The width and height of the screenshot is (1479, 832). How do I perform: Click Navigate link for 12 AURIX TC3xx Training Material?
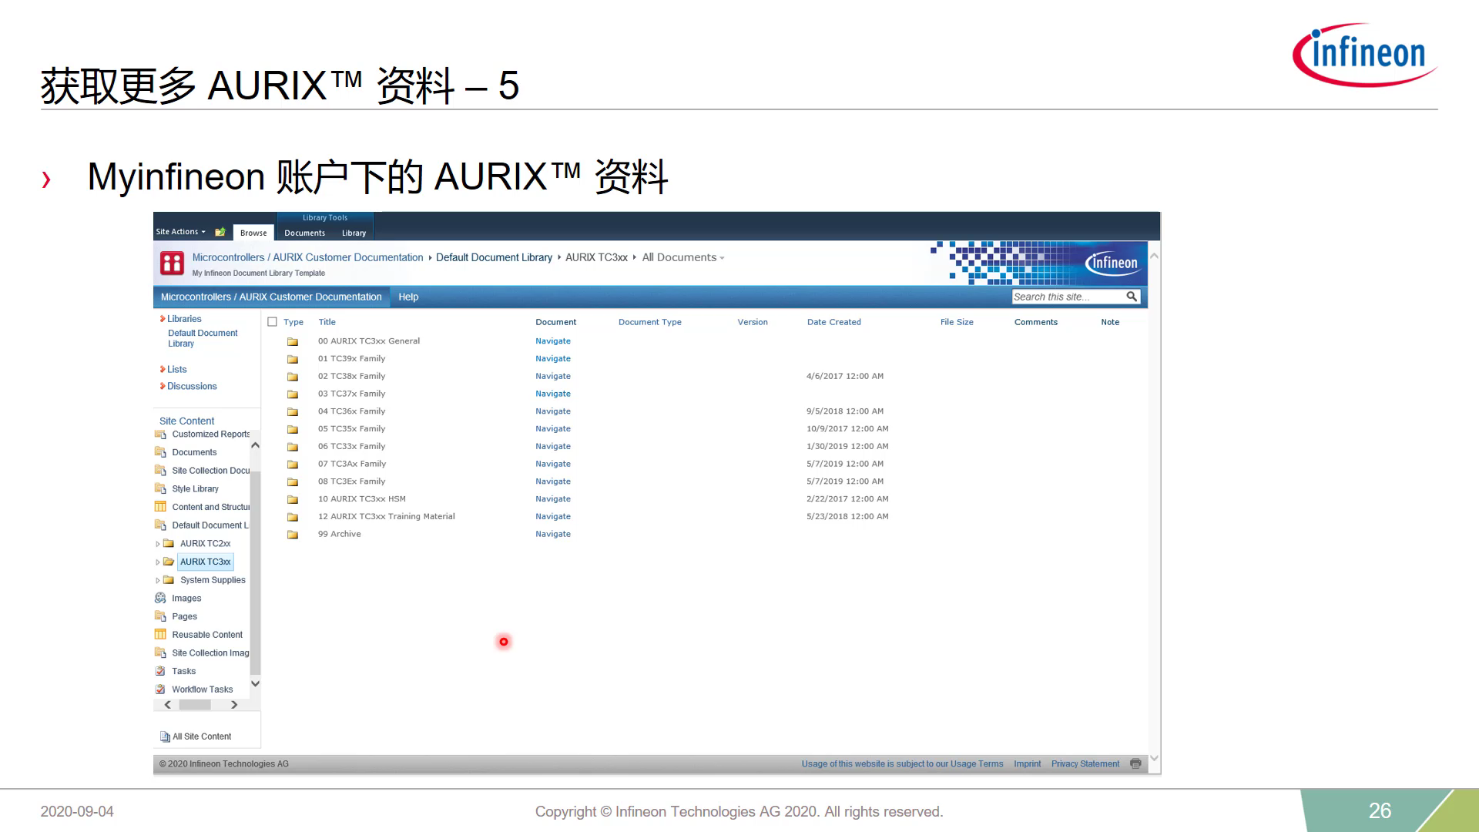[x=553, y=517]
